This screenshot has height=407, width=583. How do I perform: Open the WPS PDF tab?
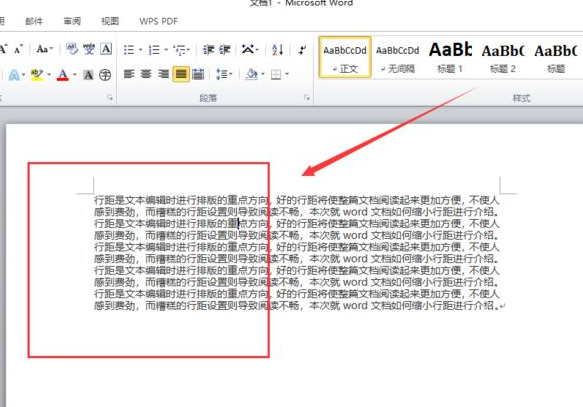(159, 21)
